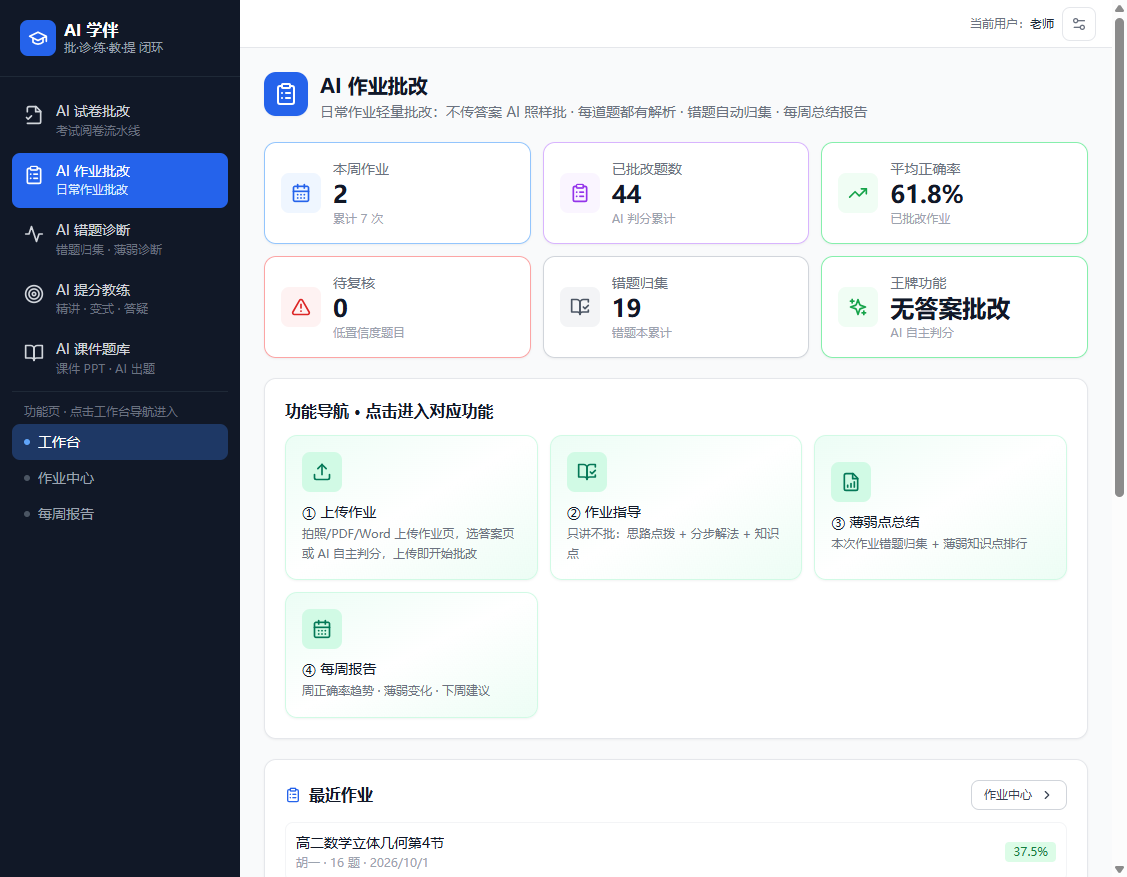Click the 错题归集 stat card showing 19
This screenshot has width=1127, height=877.
(676, 307)
